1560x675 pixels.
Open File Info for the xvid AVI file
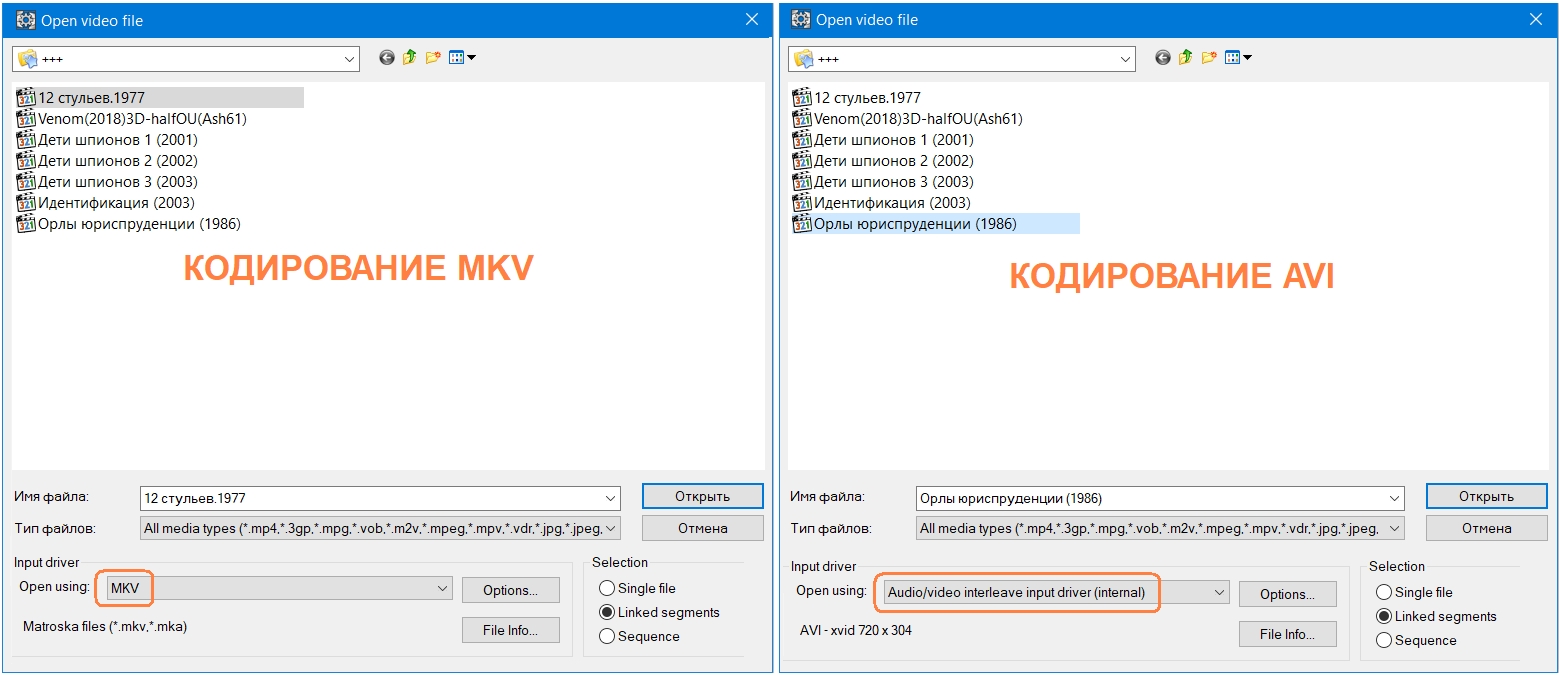(1287, 634)
